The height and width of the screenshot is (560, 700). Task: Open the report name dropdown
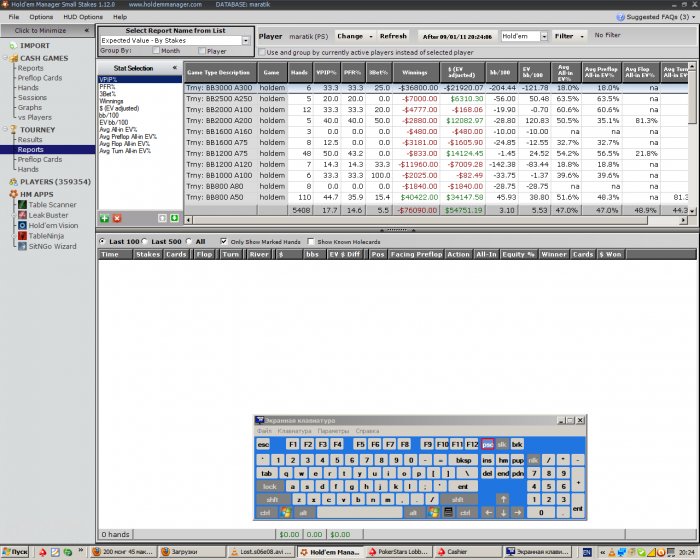point(246,41)
